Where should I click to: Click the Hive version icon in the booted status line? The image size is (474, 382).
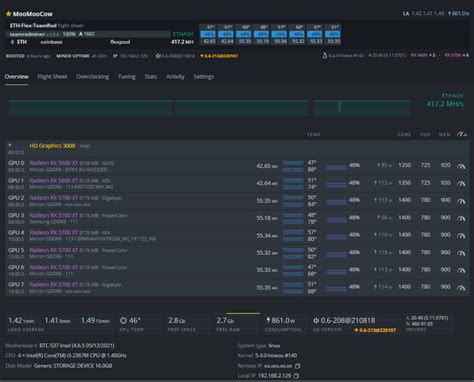click(x=158, y=56)
